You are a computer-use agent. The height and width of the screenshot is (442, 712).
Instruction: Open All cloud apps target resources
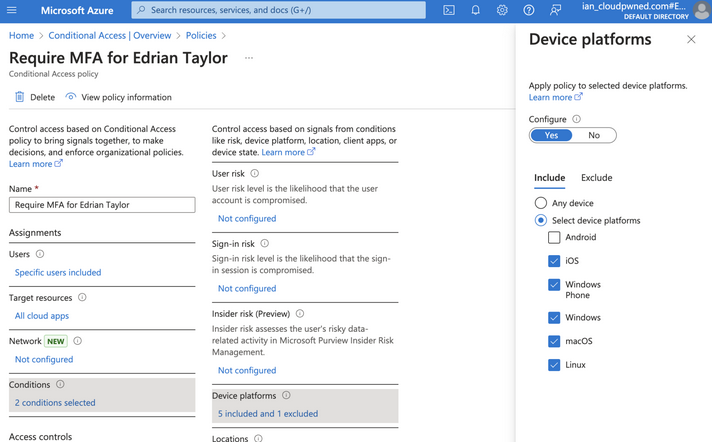tap(42, 316)
